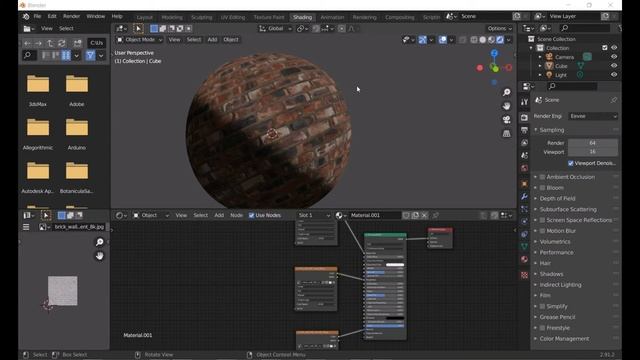Adjust the Viewport samples value field
This screenshot has height=360, width=640.
pyautogui.click(x=593, y=151)
